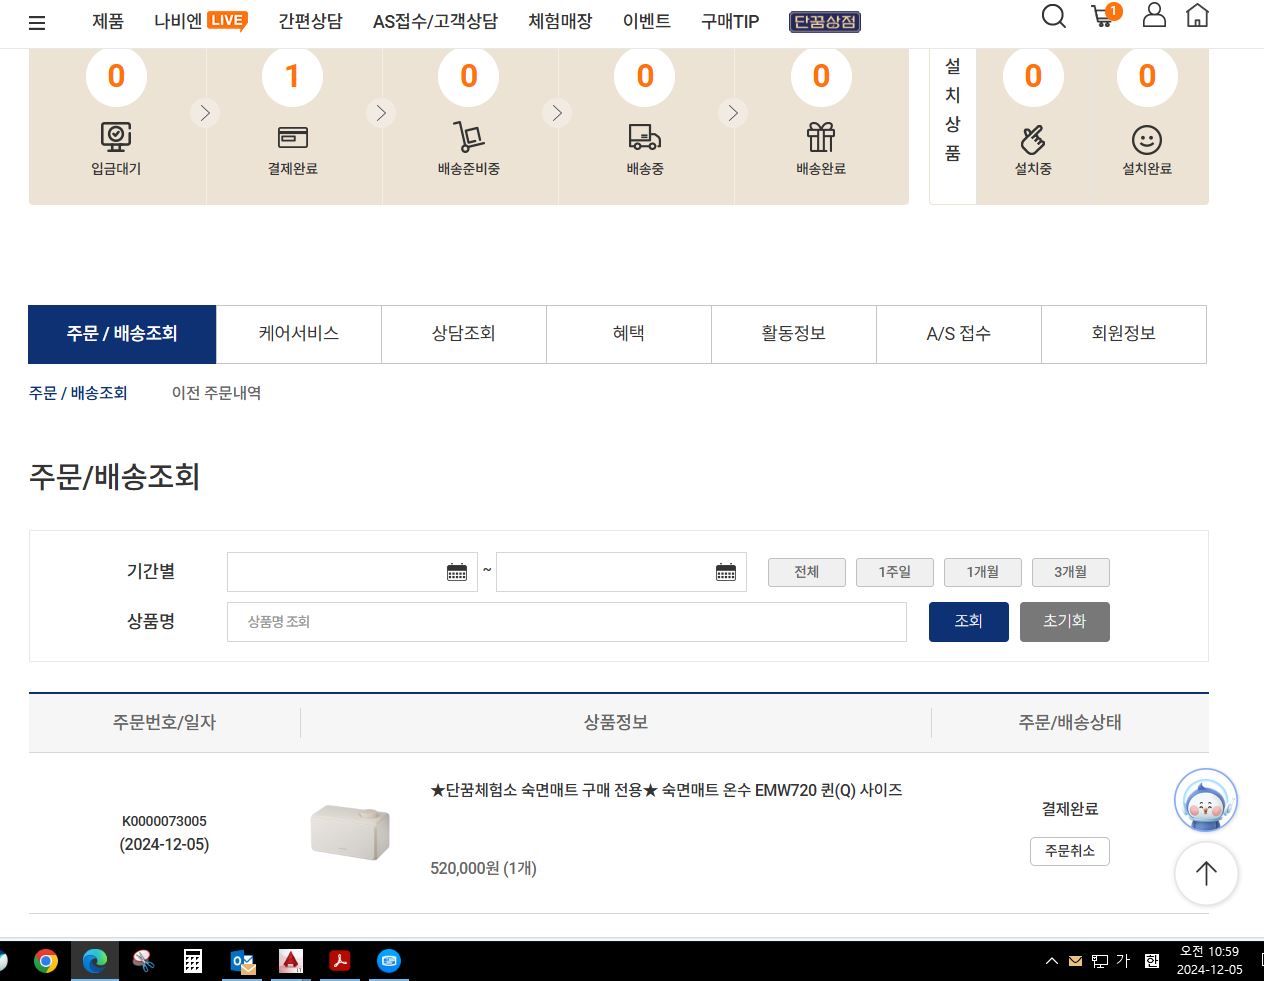Switch to the 케어서비스 tab

coord(298,334)
